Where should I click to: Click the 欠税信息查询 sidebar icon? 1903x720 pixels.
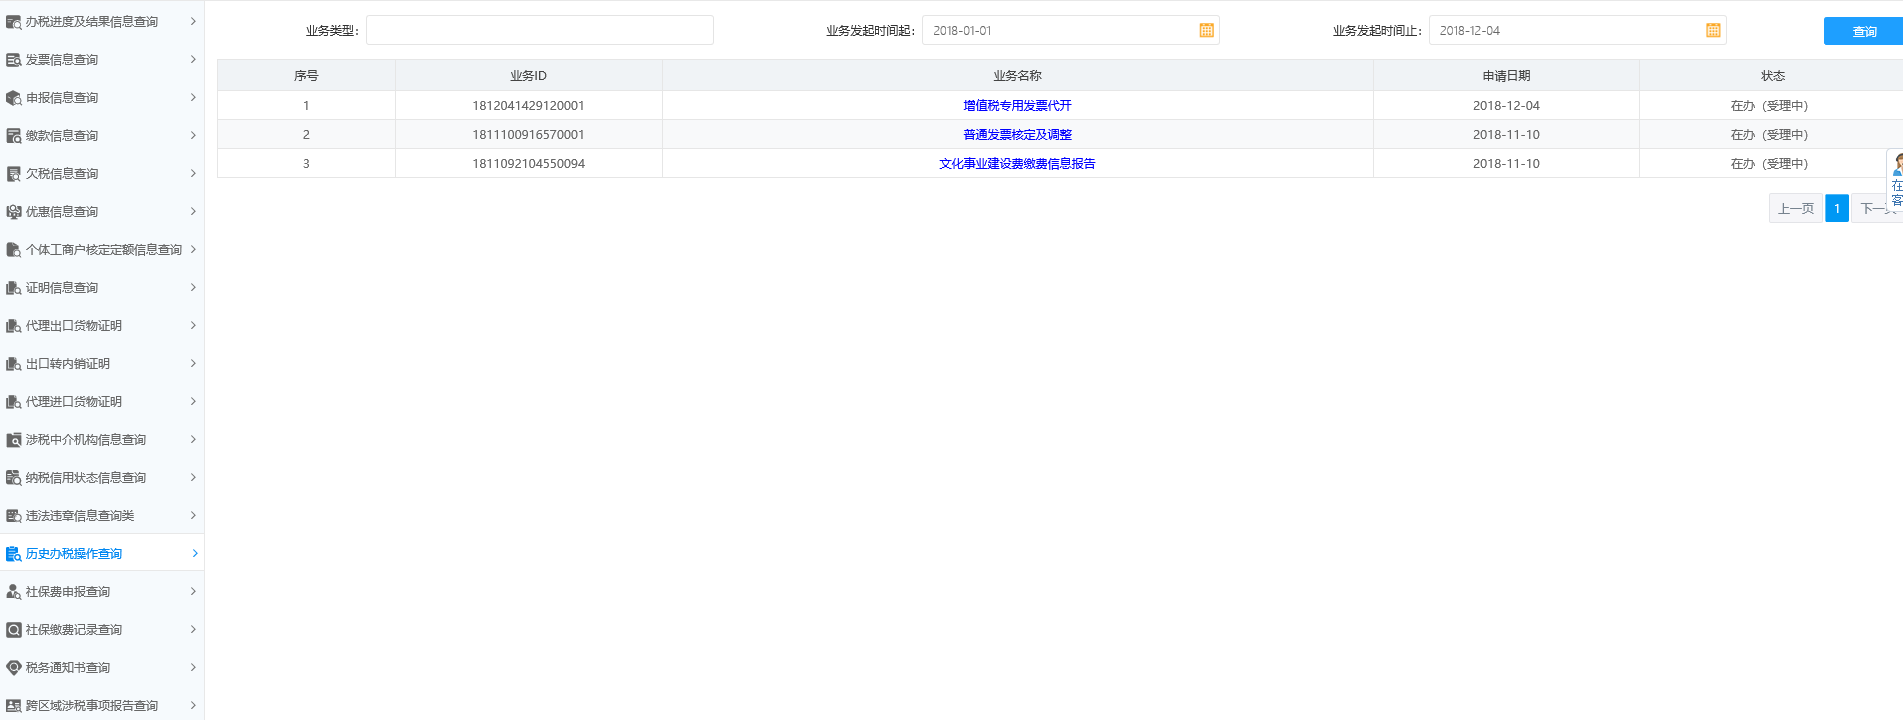[13, 174]
